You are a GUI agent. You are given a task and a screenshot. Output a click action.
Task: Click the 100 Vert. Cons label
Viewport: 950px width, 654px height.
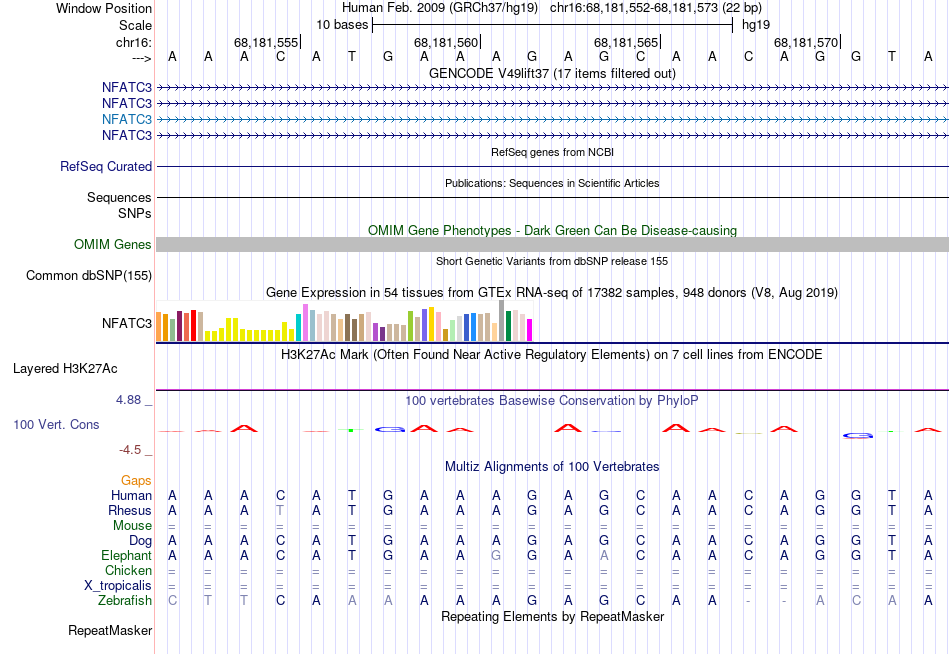(56, 425)
